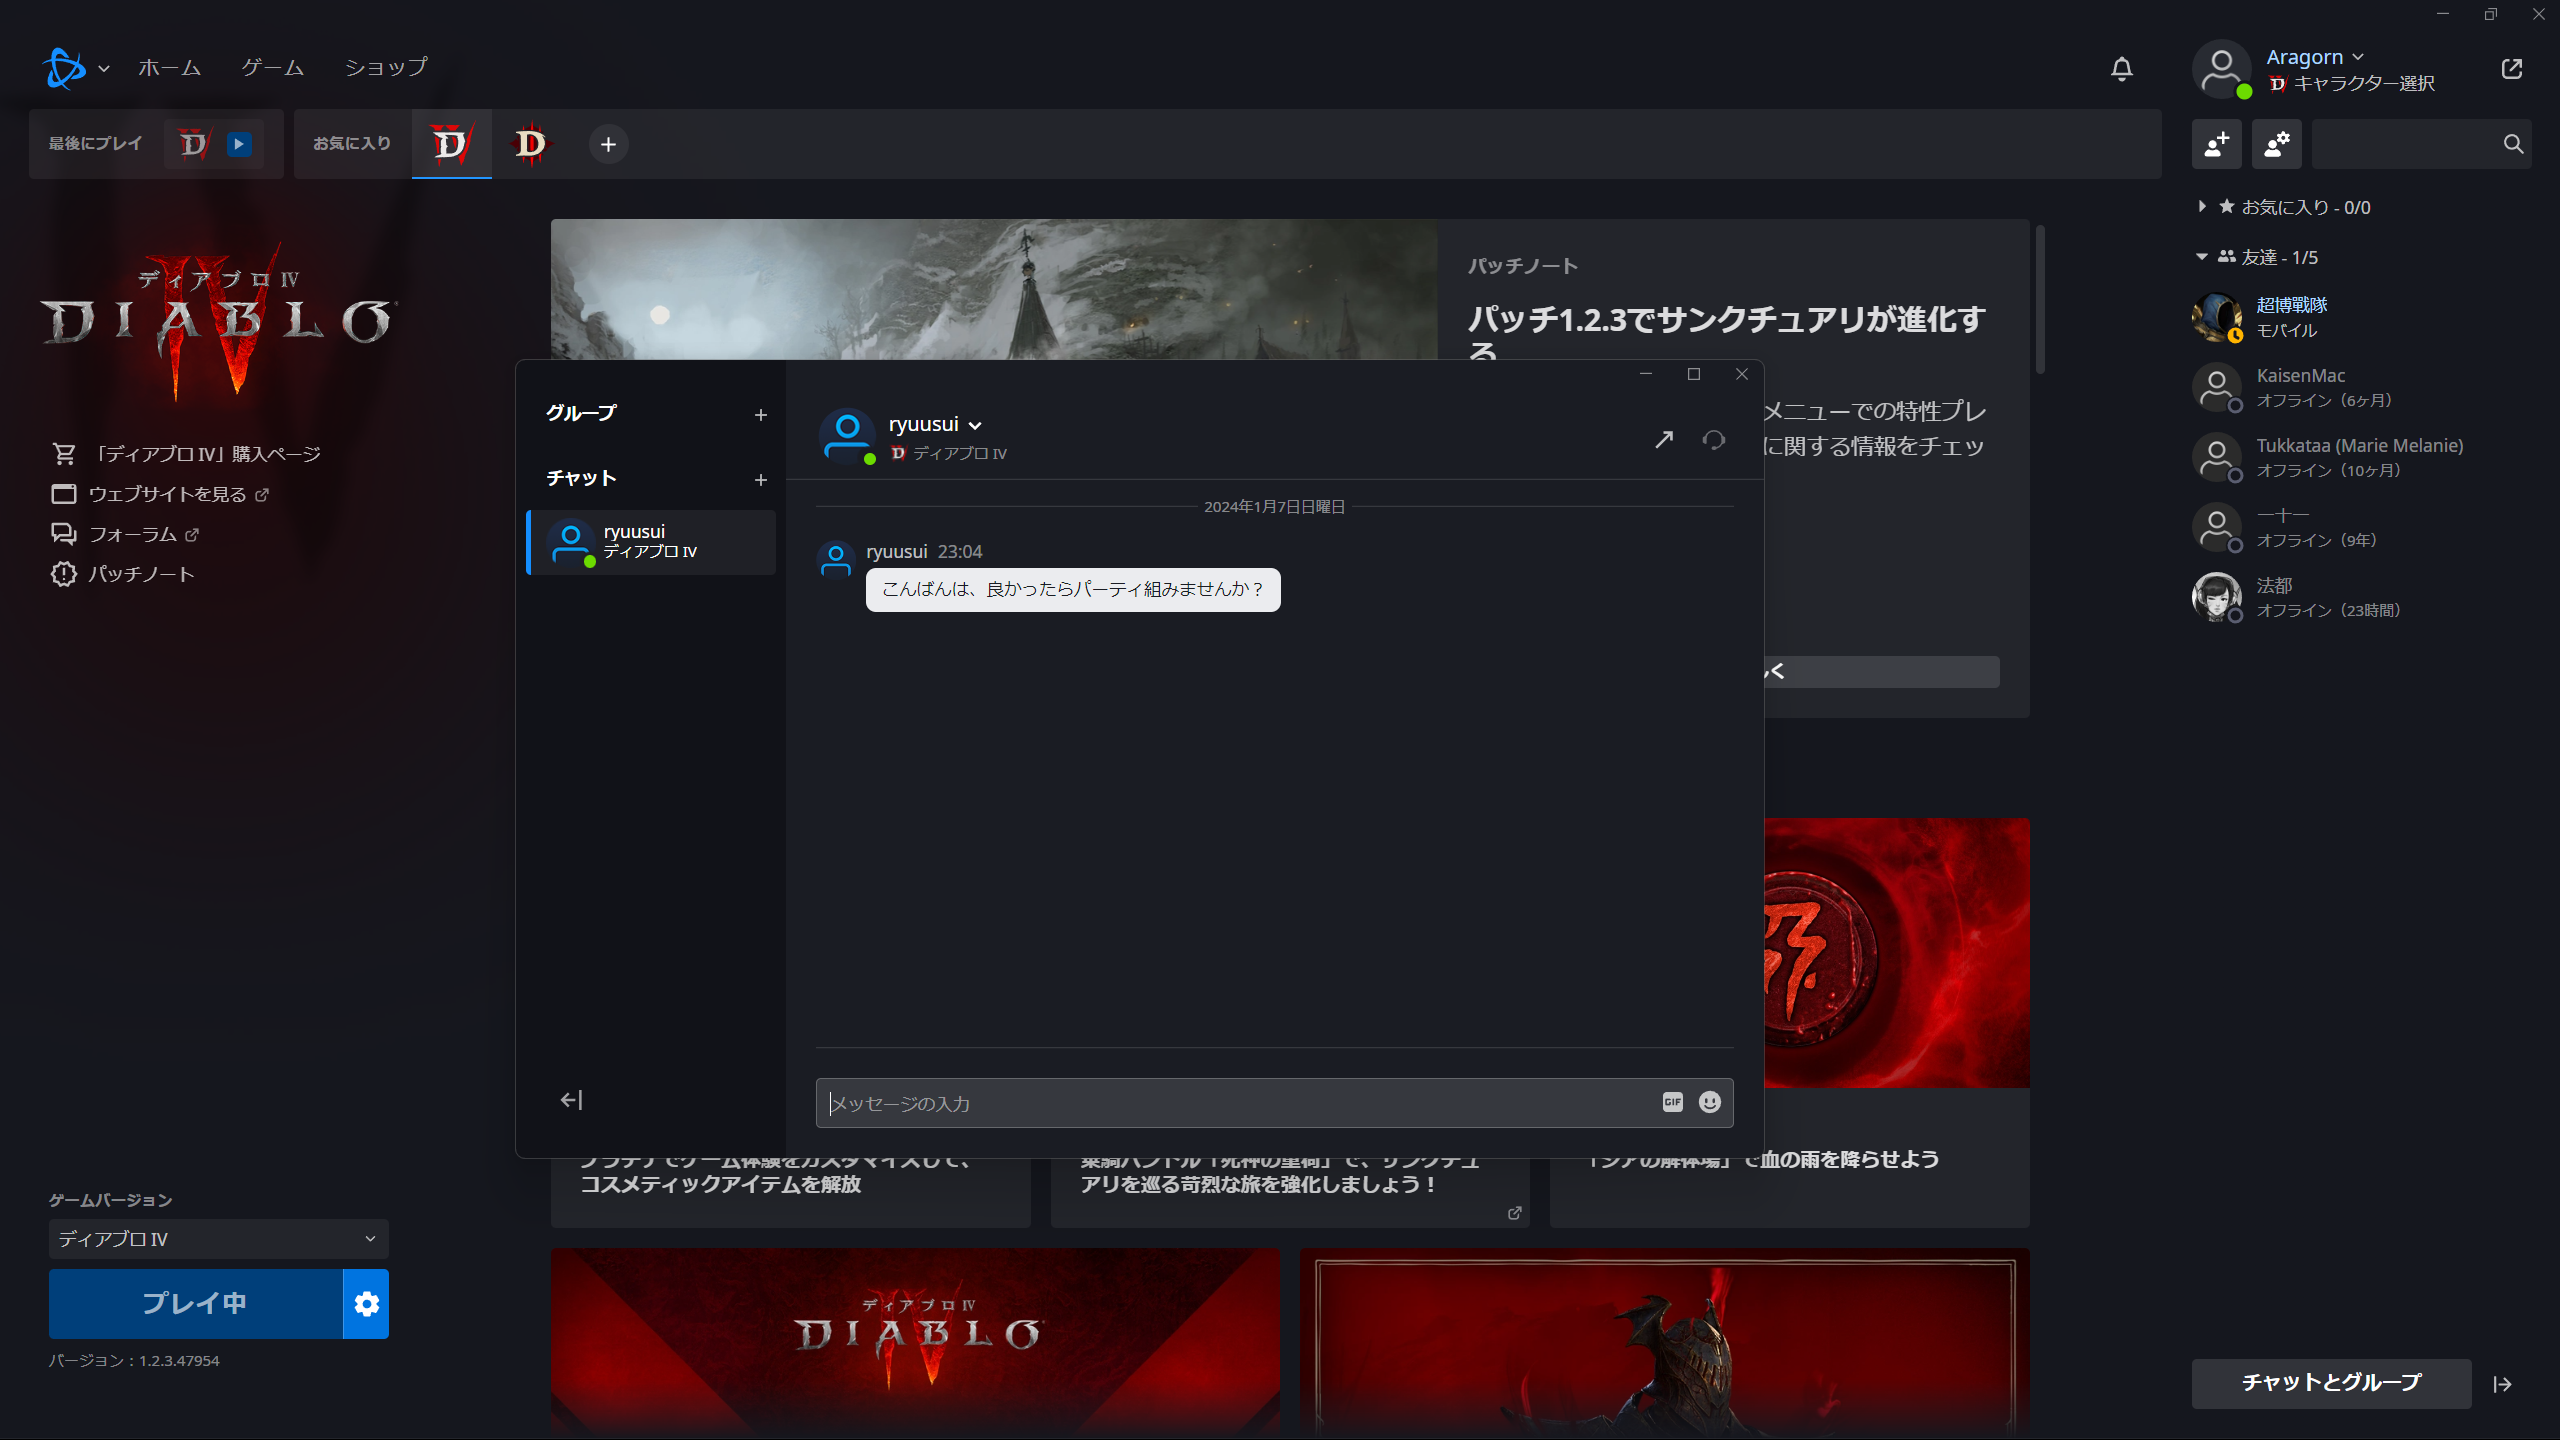Click ryuusui's party invitation message bubble
The width and height of the screenshot is (2560, 1440).
(x=1073, y=589)
